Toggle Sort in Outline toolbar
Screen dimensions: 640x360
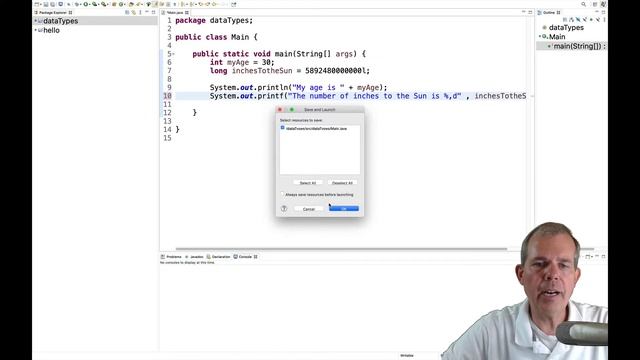571,20
